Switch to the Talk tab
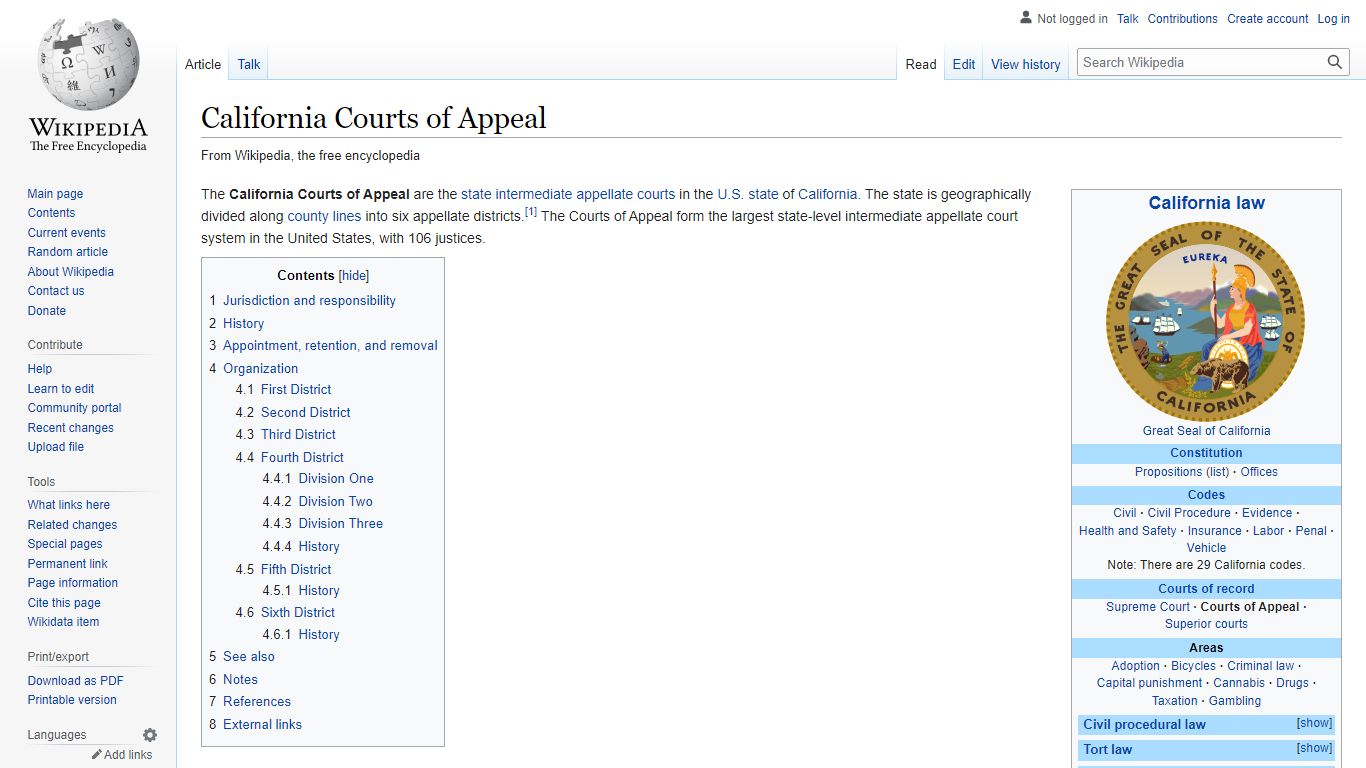This screenshot has height=768, width=1366. pyautogui.click(x=249, y=64)
